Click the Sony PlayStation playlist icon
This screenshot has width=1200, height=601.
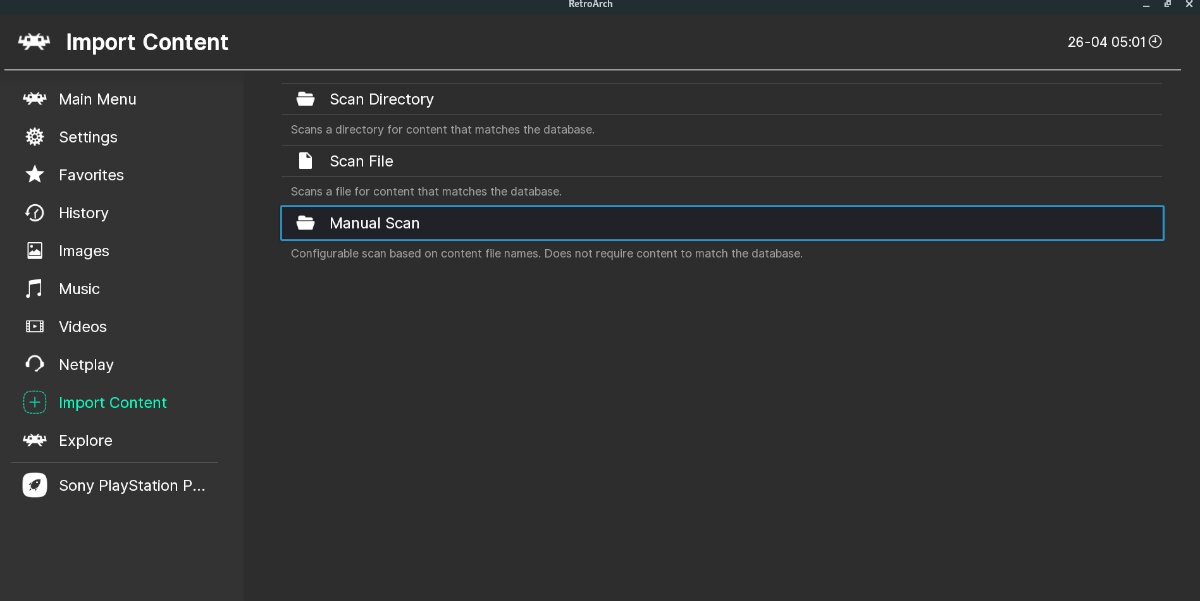[35, 486]
